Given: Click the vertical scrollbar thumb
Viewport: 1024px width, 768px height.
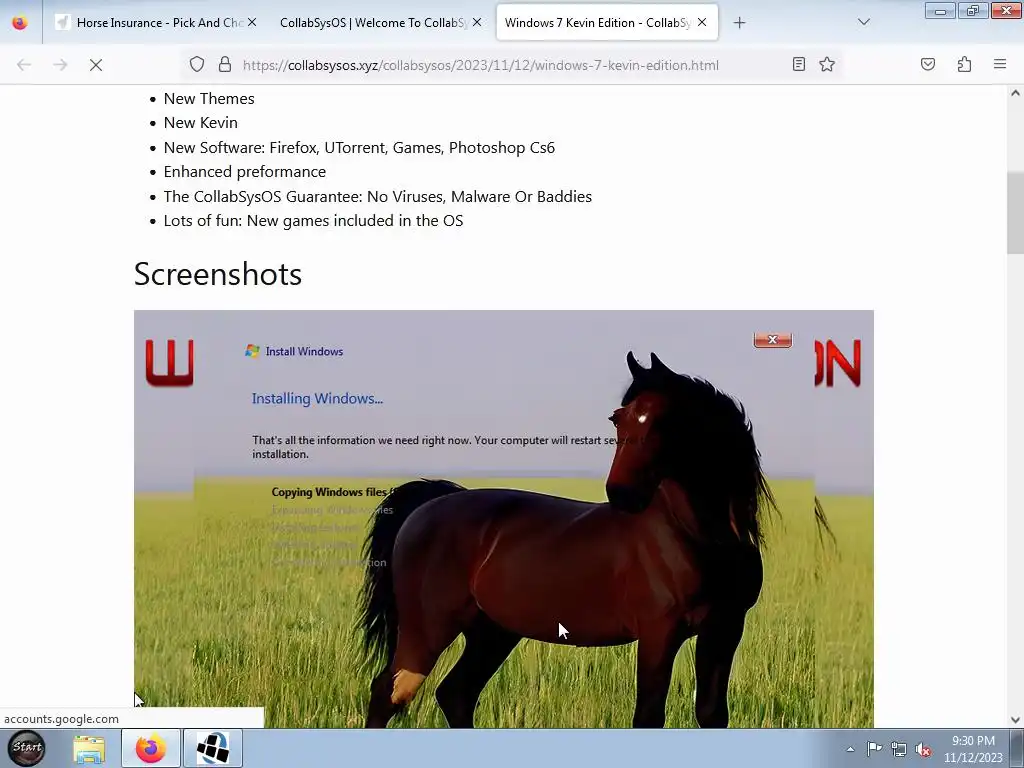Looking at the screenshot, I should pyautogui.click(x=1015, y=213).
